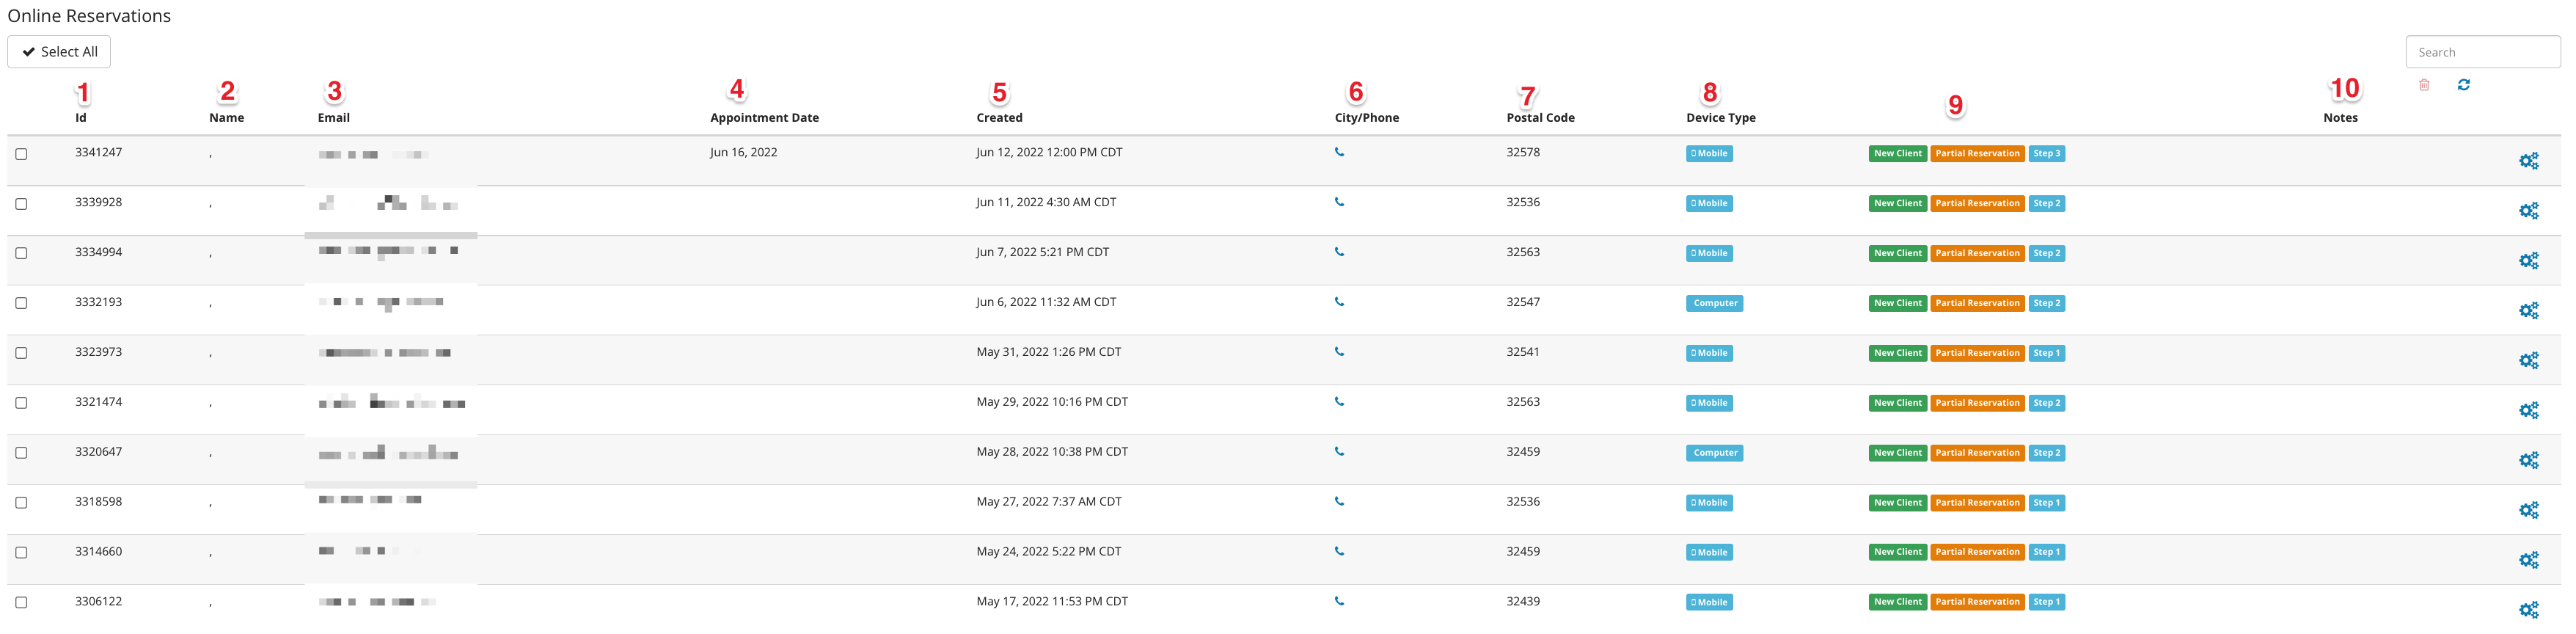Click New Client tag in row 3306122
The width and height of the screenshot is (2576, 634).
1897,602
